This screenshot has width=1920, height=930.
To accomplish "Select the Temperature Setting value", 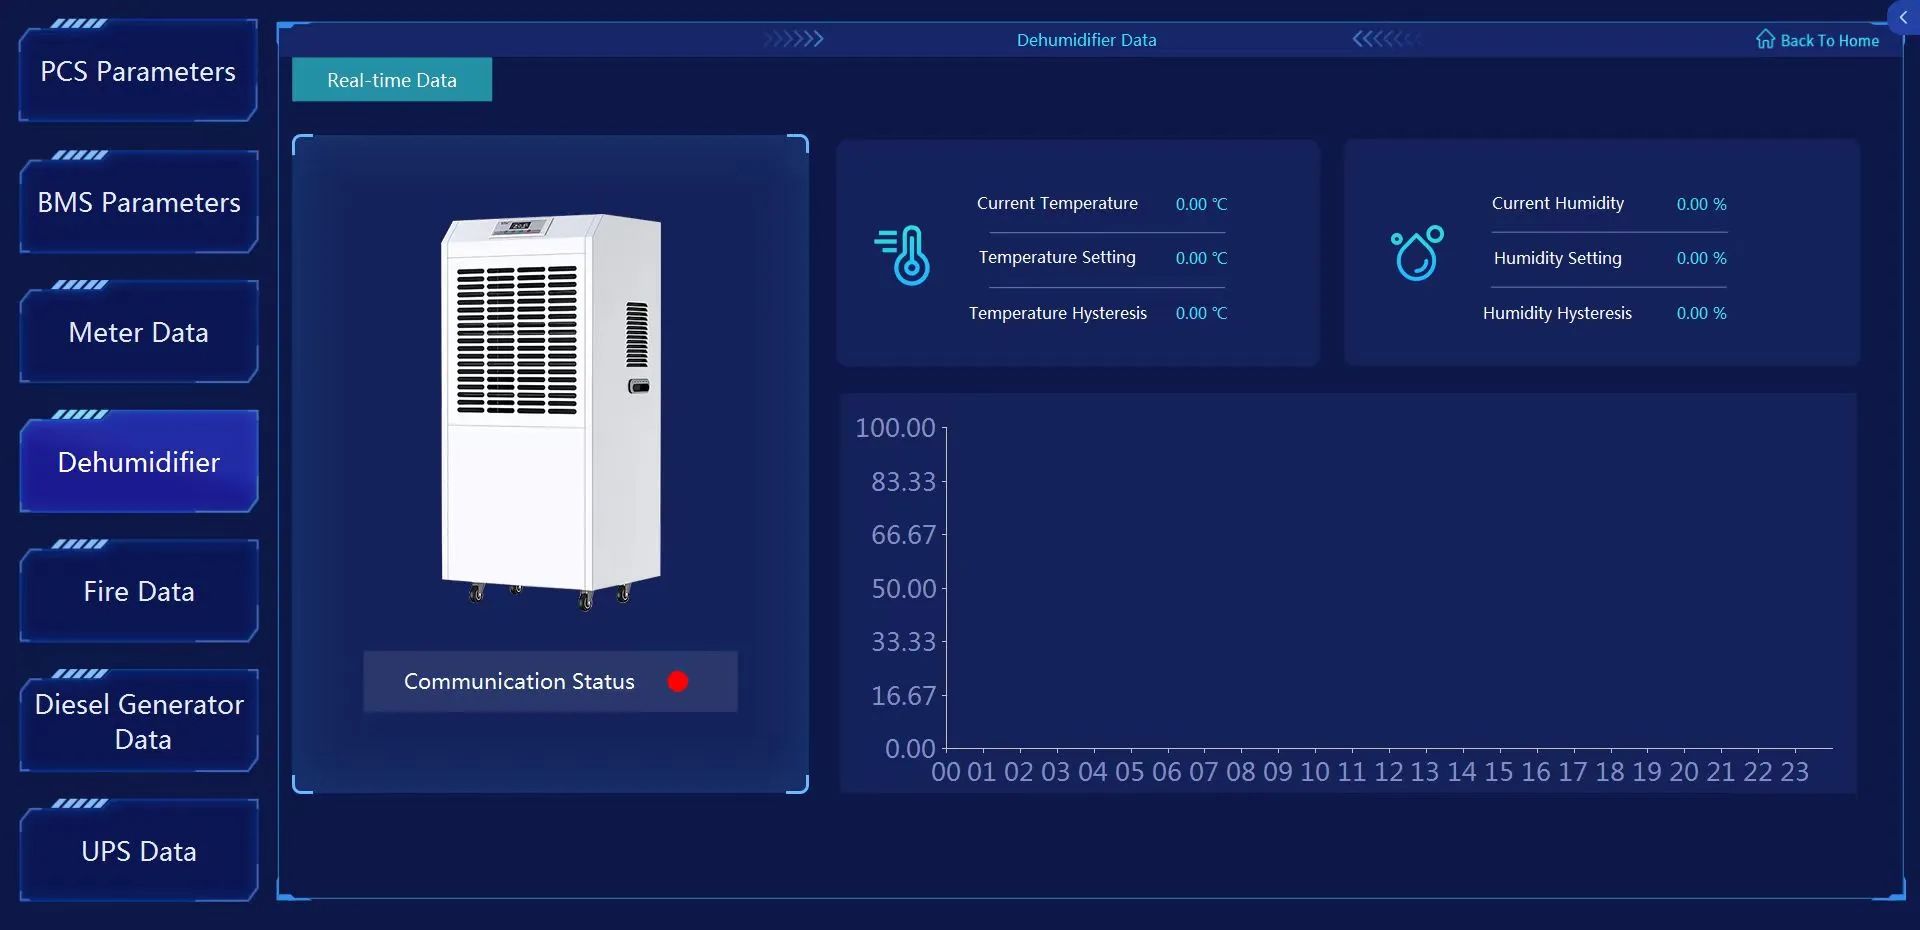I will [x=1201, y=258].
